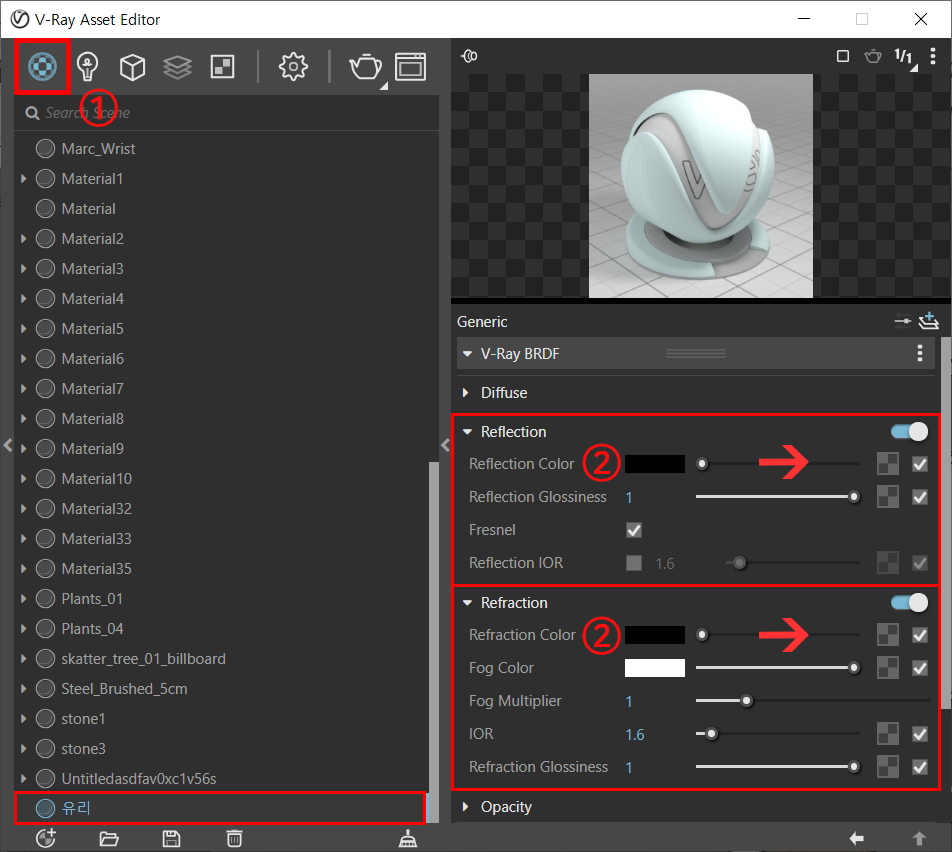Change the 1/1 preview ratio setting

point(904,58)
